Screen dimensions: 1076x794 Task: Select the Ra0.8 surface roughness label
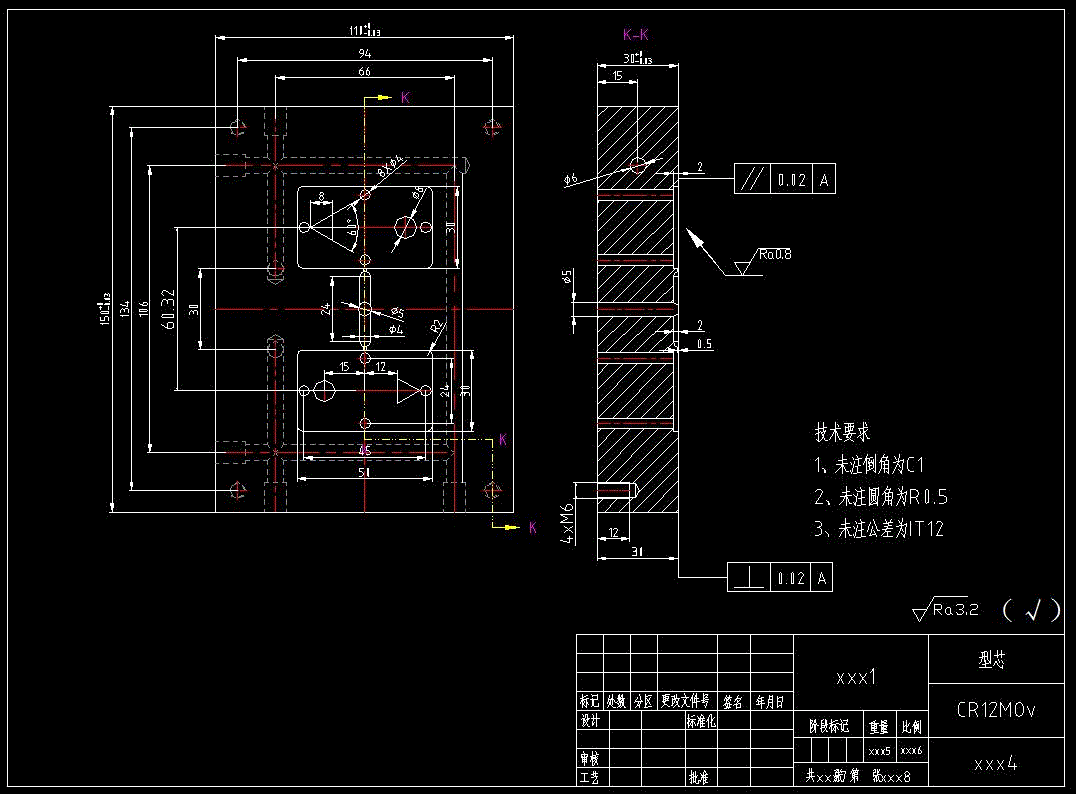pyautogui.click(x=775, y=255)
